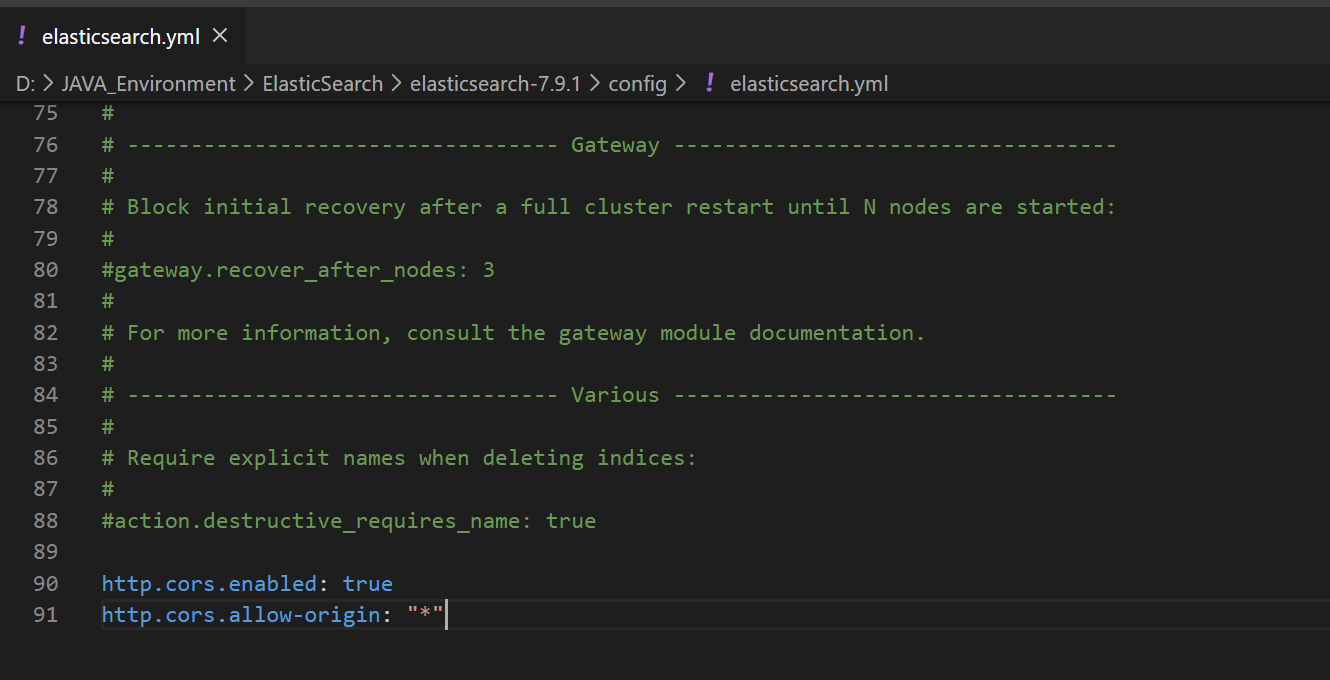Screen dimensions: 1330x680
Task: Click the Gateway section header comment
Action: (609, 145)
